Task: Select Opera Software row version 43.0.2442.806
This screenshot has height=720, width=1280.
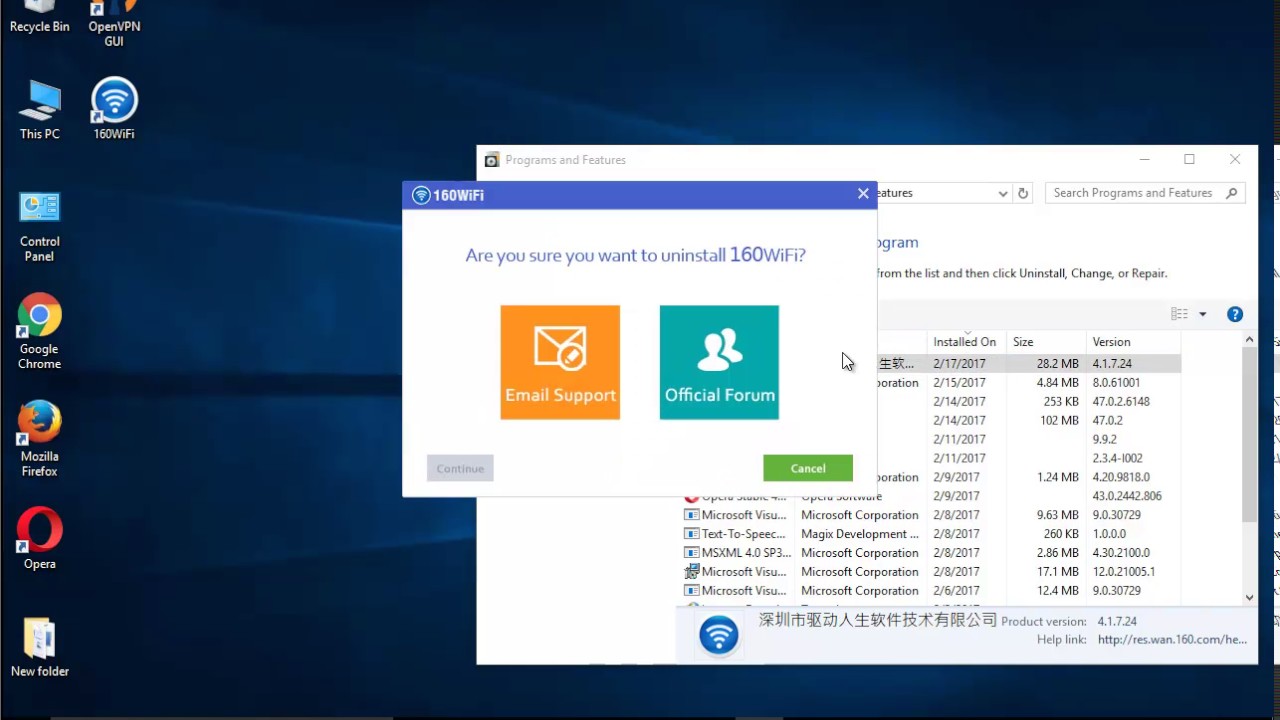Action: [931, 497]
